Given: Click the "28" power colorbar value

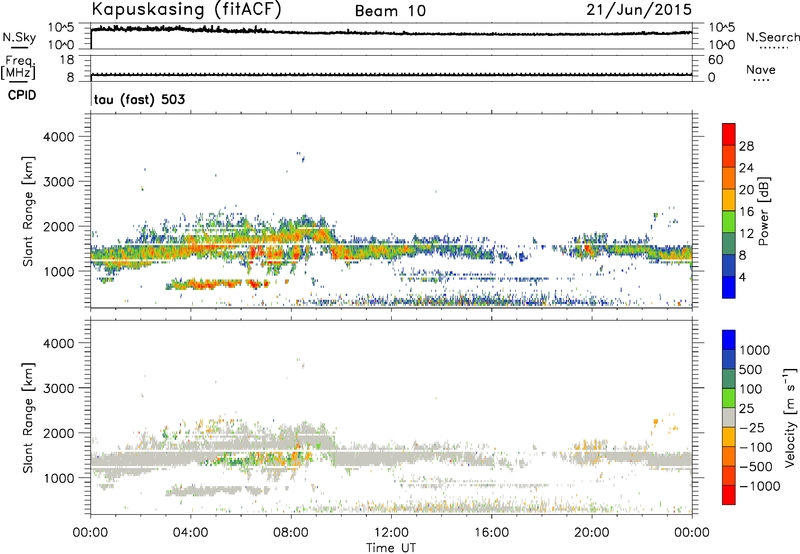Looking at the screenshot, I should pos(746,146).
